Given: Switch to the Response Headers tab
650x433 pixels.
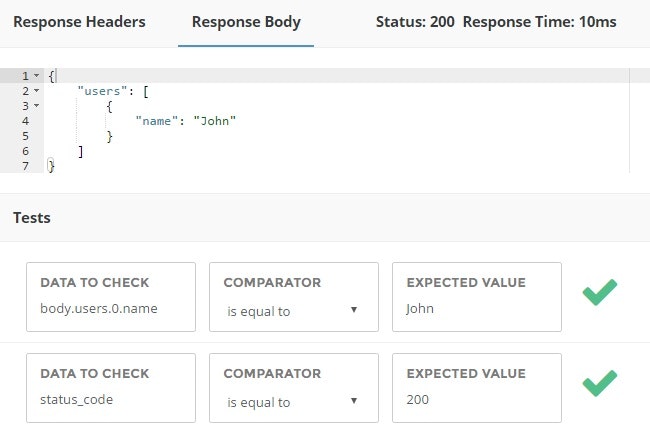Looking at the screenshot, I should [x=79, y=22].
